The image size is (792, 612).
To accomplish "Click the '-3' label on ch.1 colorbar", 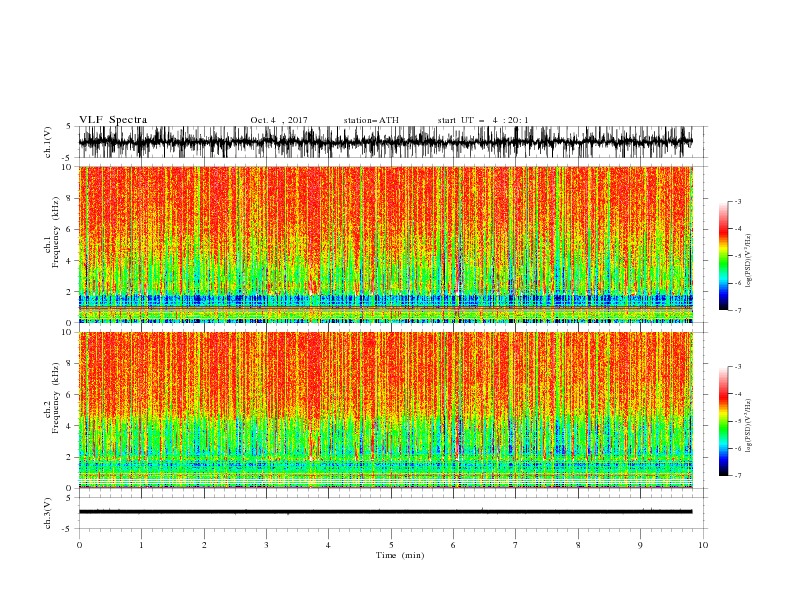I will 738,201.
